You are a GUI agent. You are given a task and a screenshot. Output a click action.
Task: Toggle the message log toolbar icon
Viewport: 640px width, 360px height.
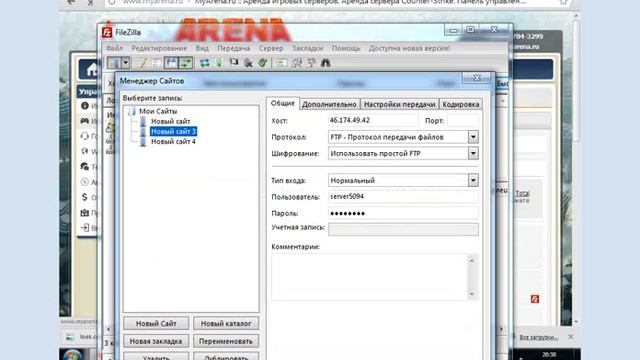point(142,63)
